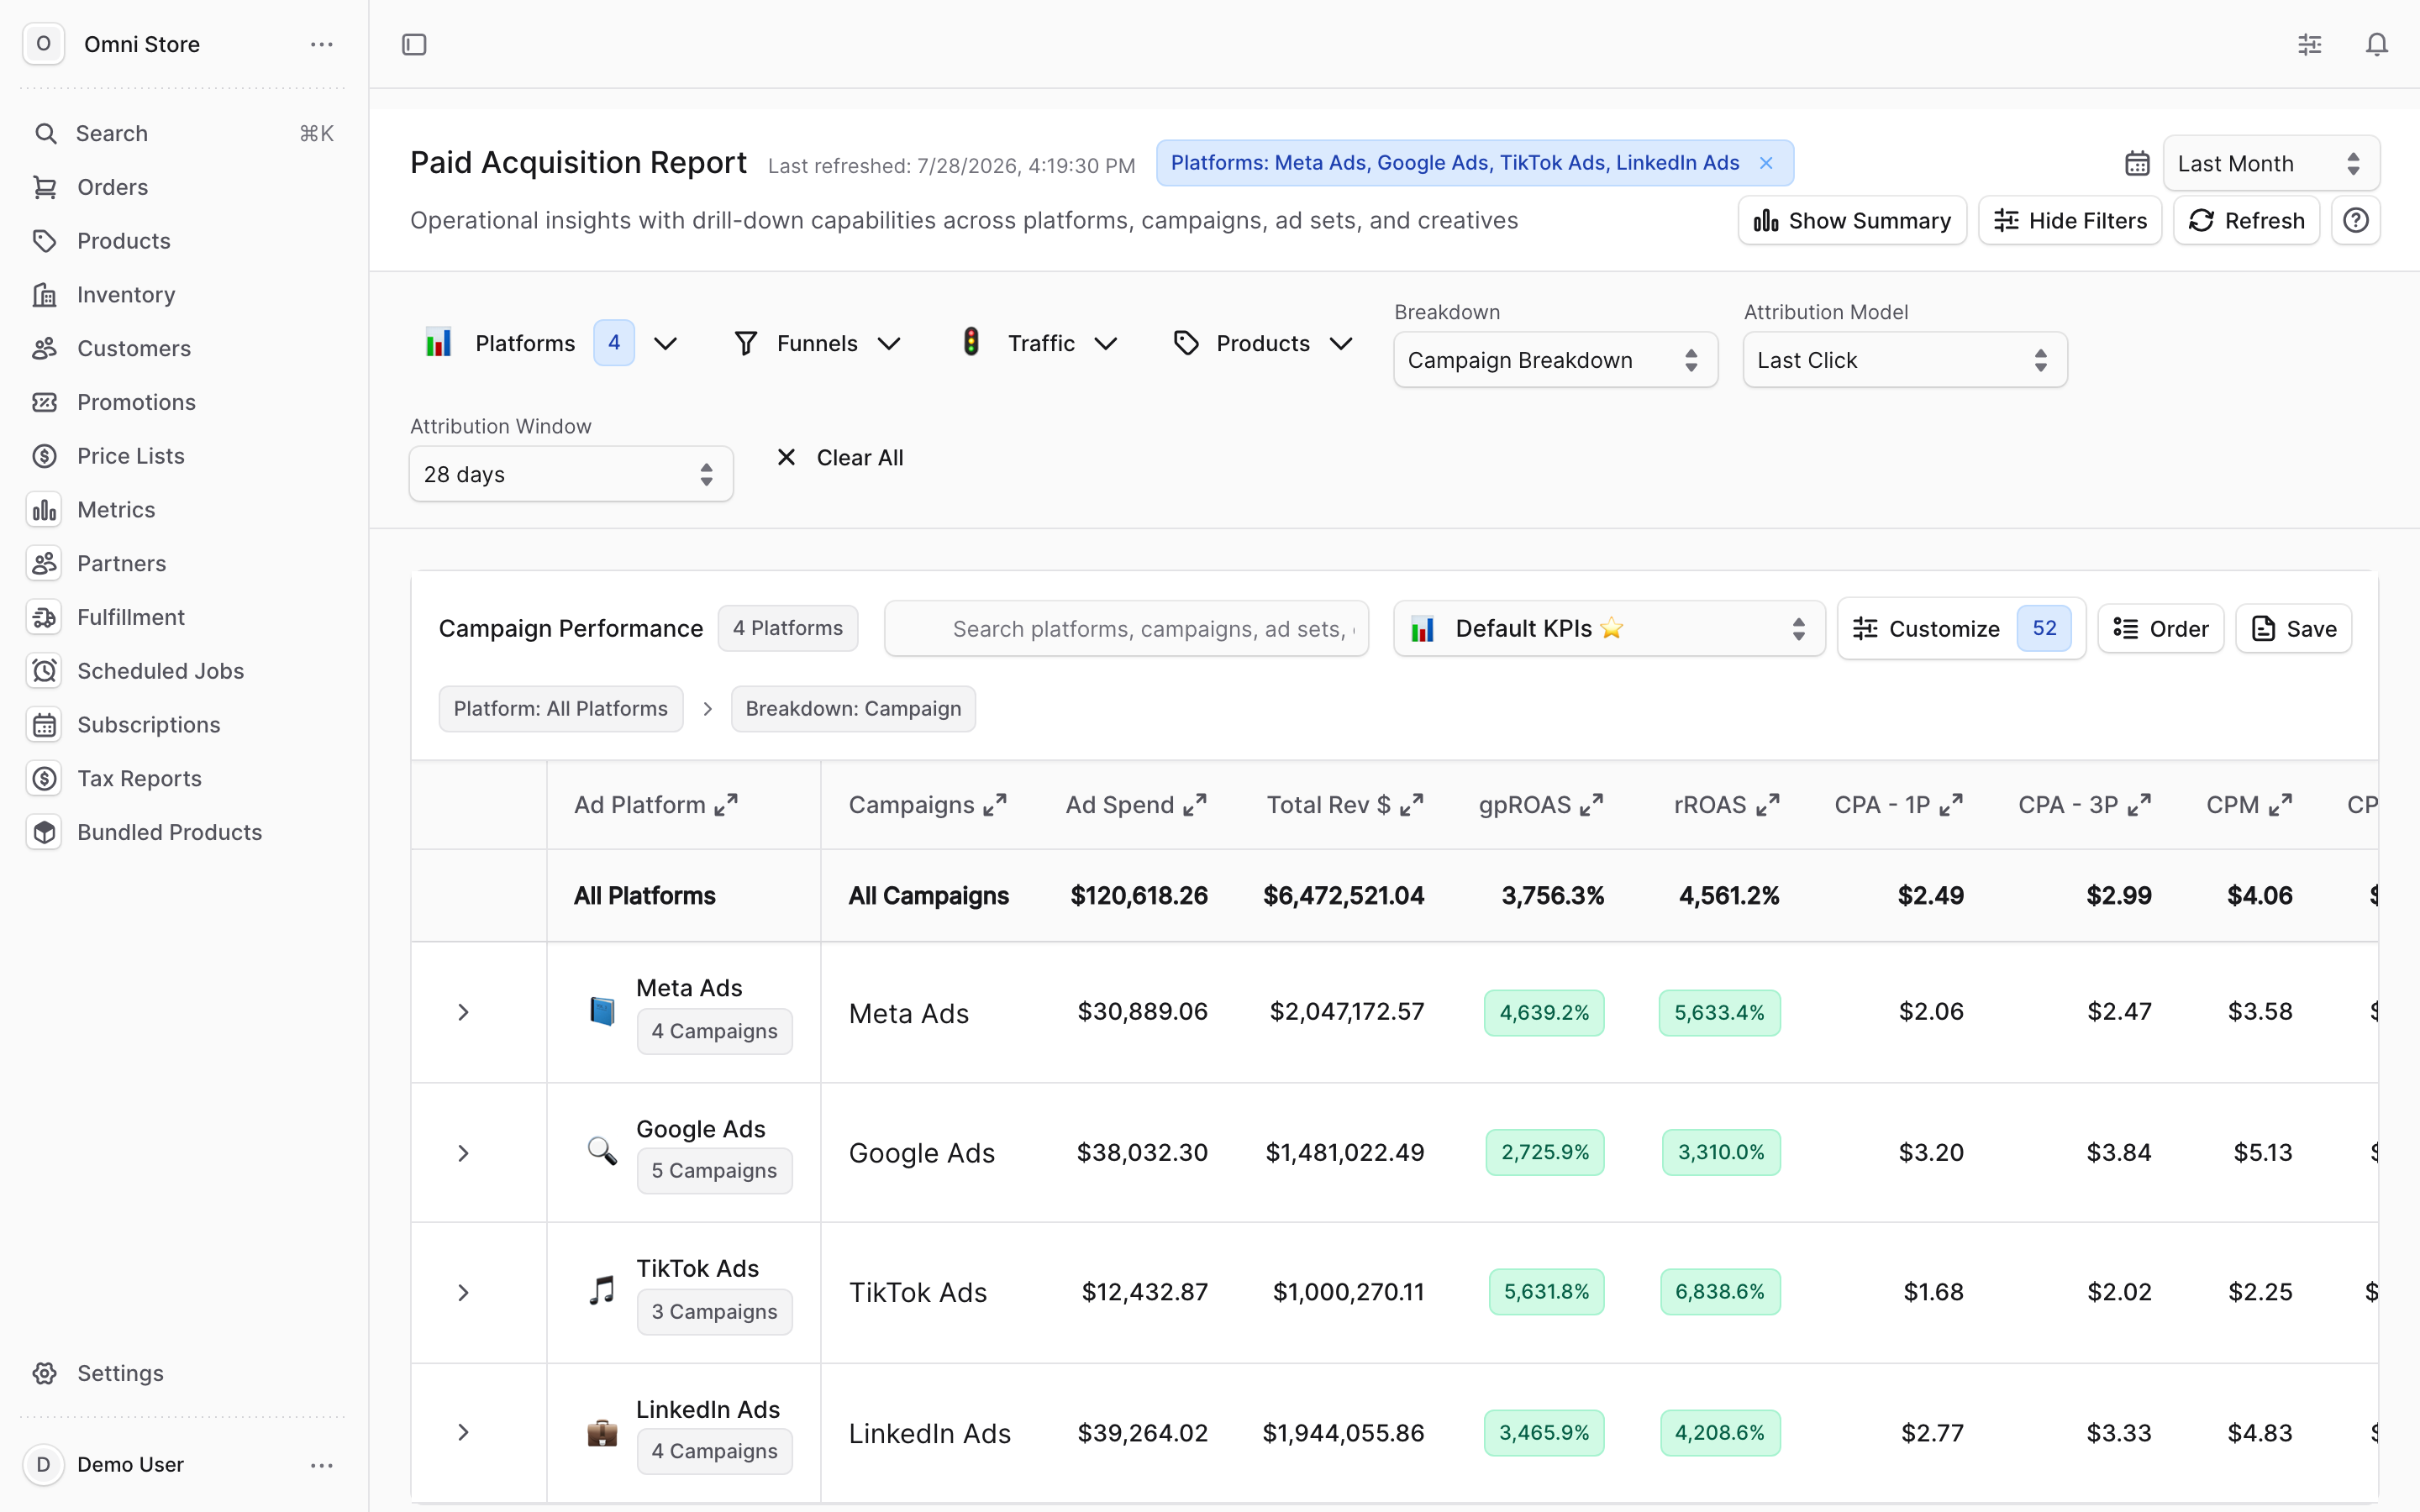Image resolution: width=2420 pixels, height=1512 pixels.
Task: Open Bundled Products
Action: 184,832
